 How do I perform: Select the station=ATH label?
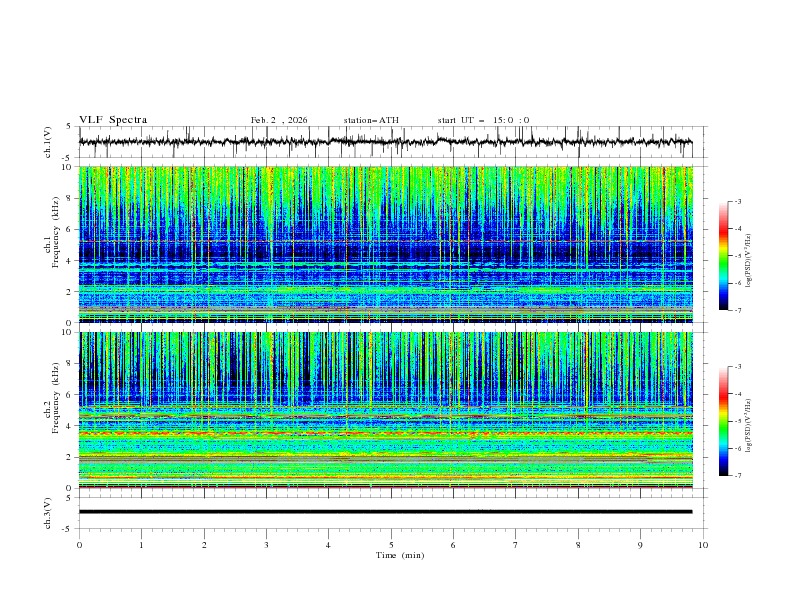click(x=371, y=120)
